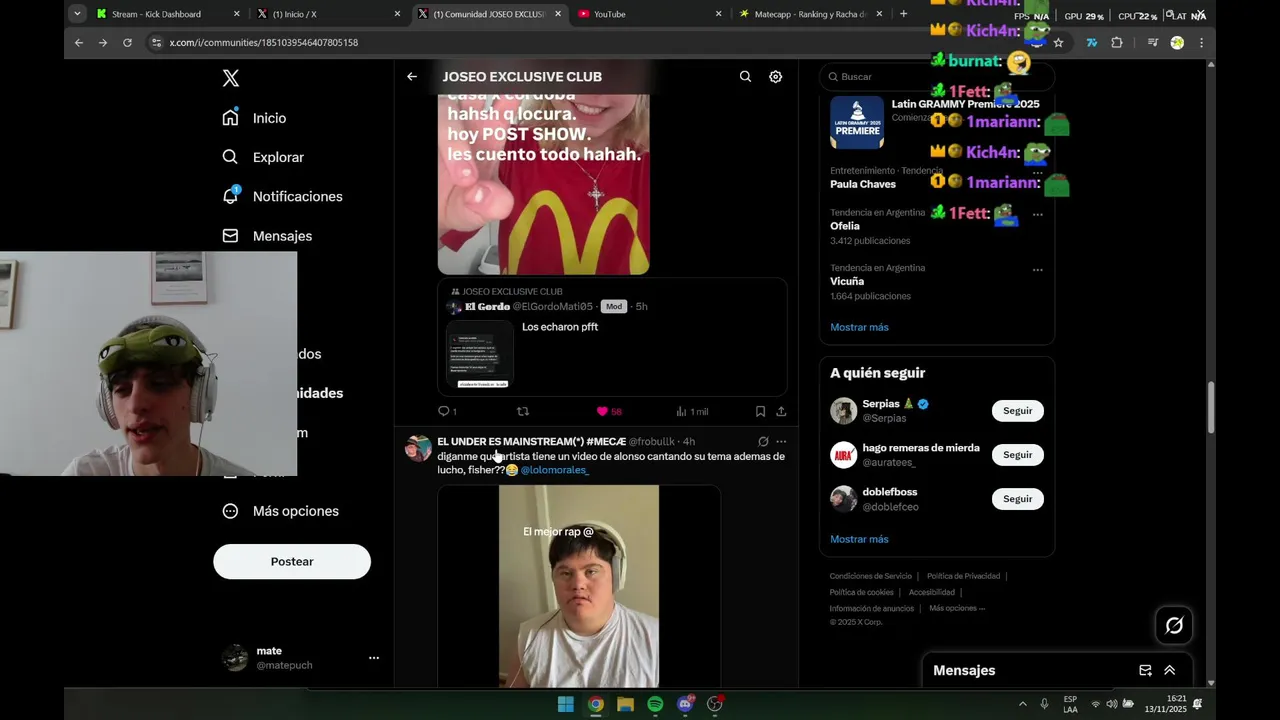Switch to Stream - Kick Dashboard tab
Viewport: 1280px width, 720px height.
tap(167, 14)
